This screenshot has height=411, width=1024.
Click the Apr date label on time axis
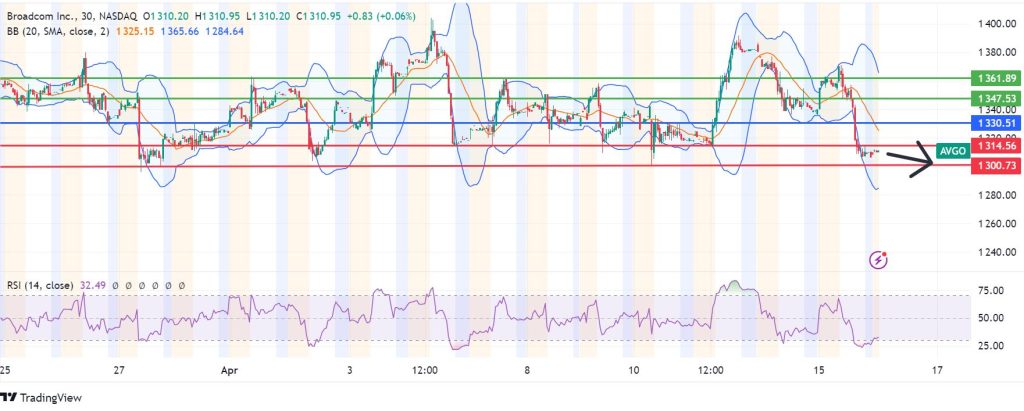(x=229, y=370)
